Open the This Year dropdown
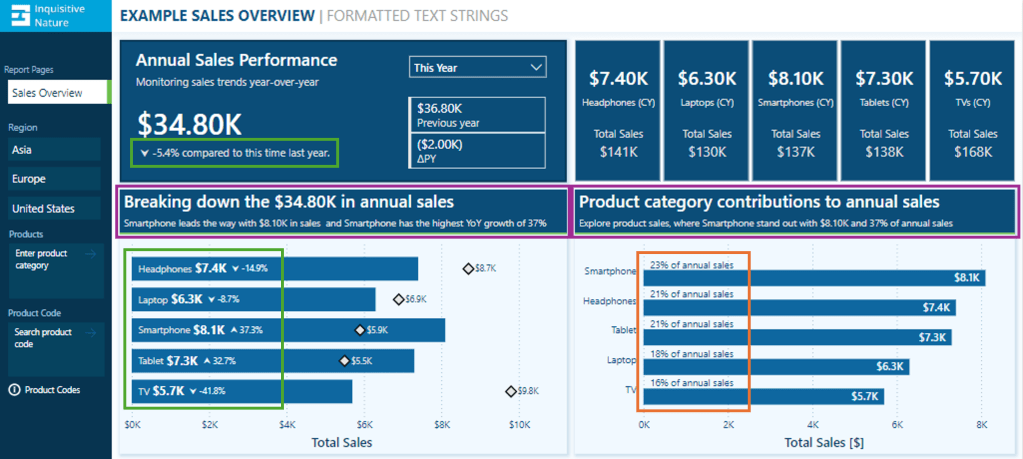The height and width of the screenshot is (459, 1023). point(478,67)
